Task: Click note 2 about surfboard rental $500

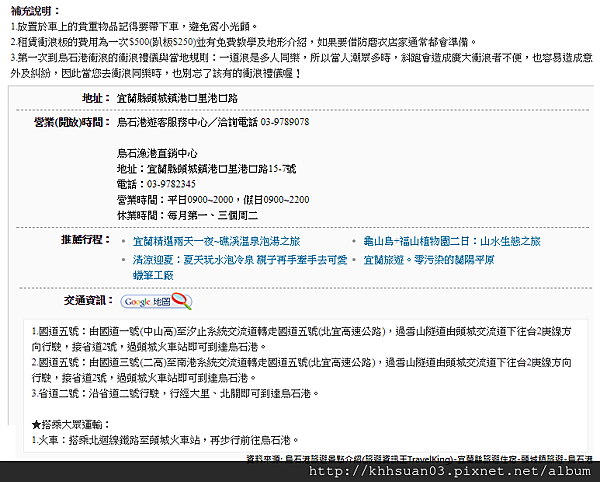Action: coord(244,42)
